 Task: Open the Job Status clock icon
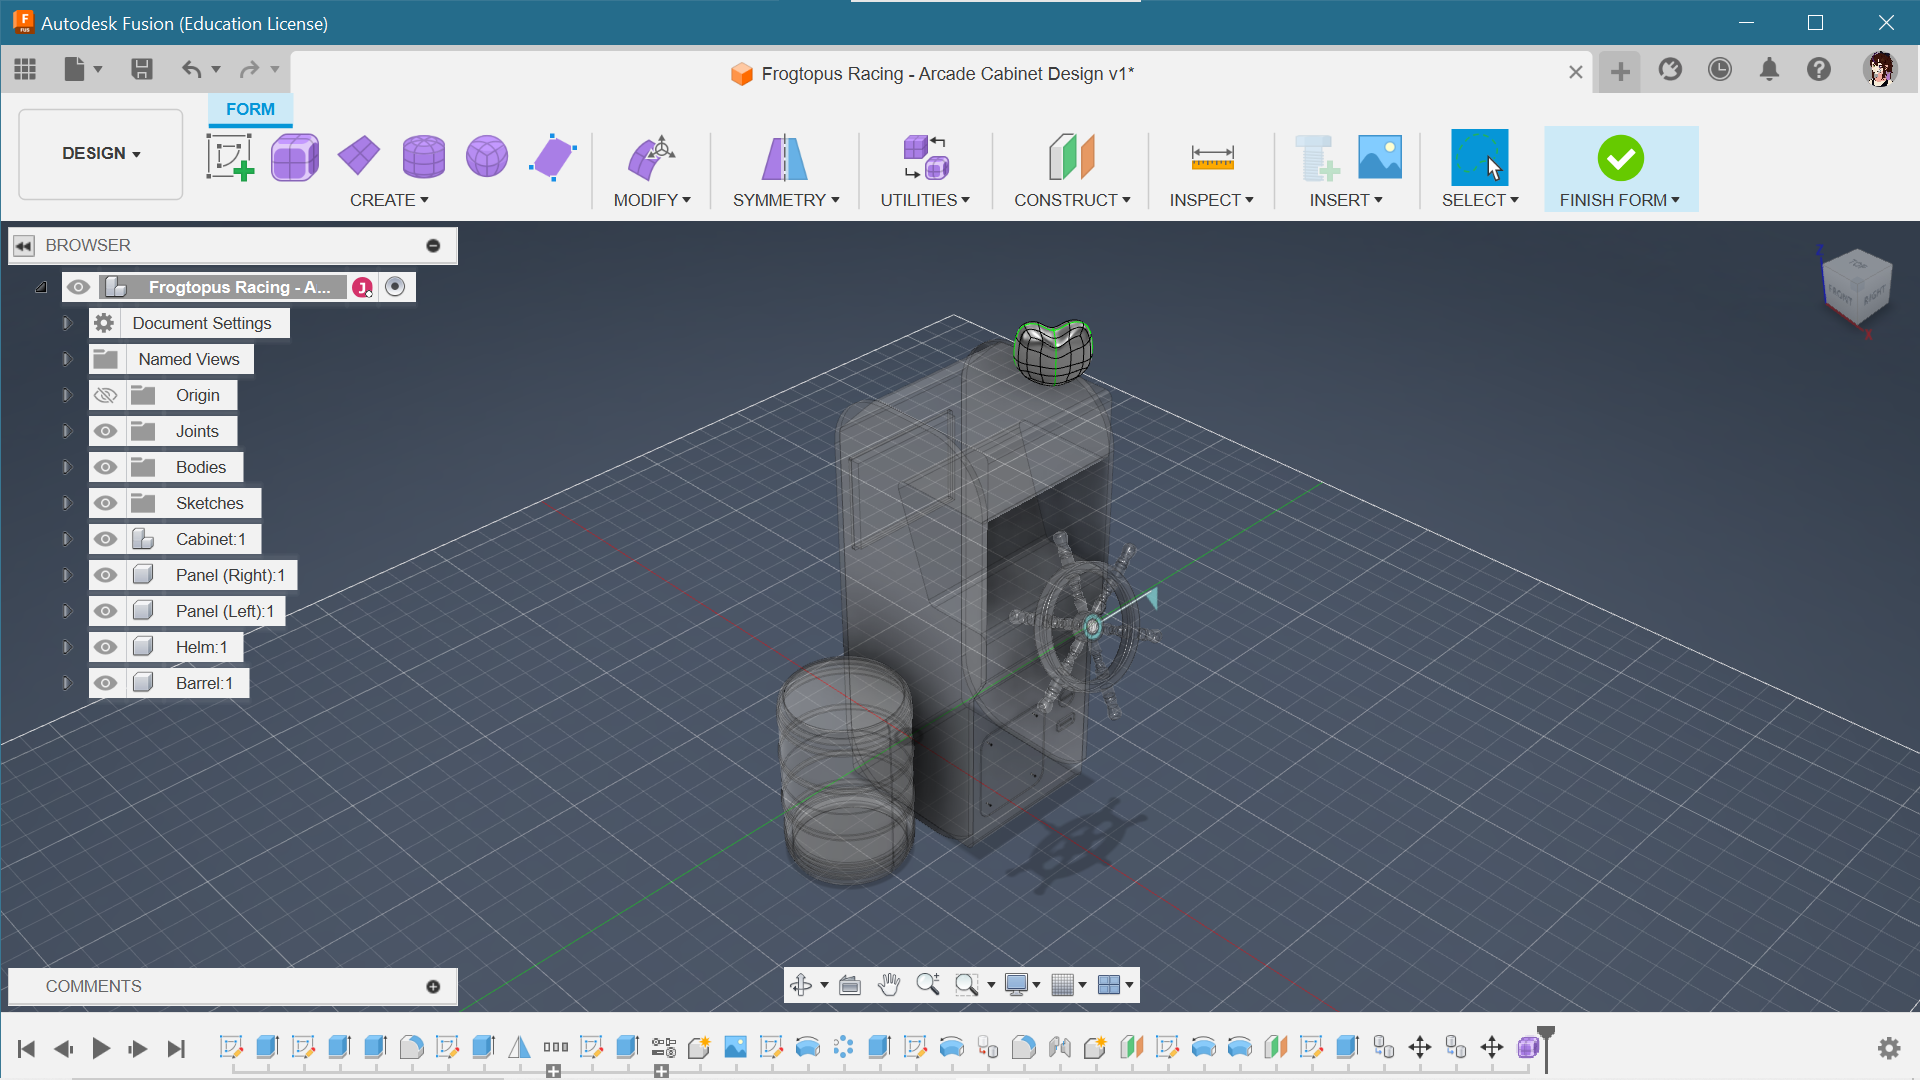(x=1720, y=69)
